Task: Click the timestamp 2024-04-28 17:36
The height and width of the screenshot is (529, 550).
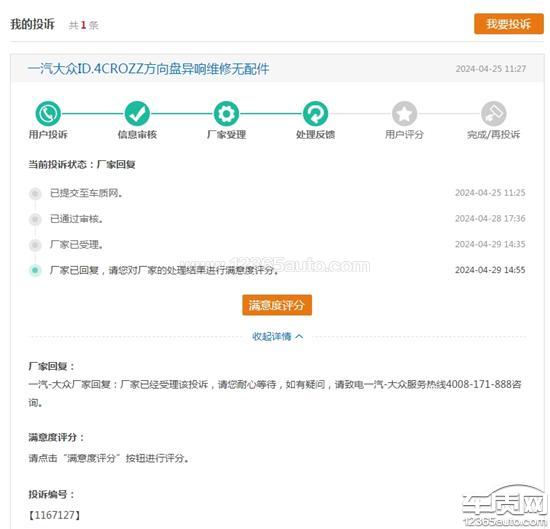Action: [x=490, y=219]
